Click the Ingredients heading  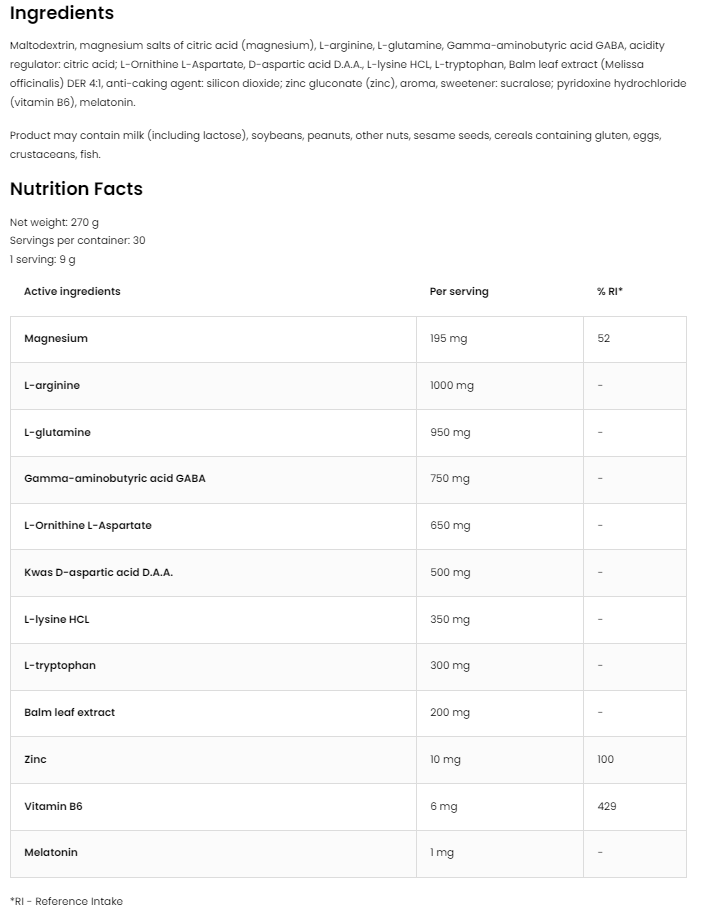click(x=62, y=14)
